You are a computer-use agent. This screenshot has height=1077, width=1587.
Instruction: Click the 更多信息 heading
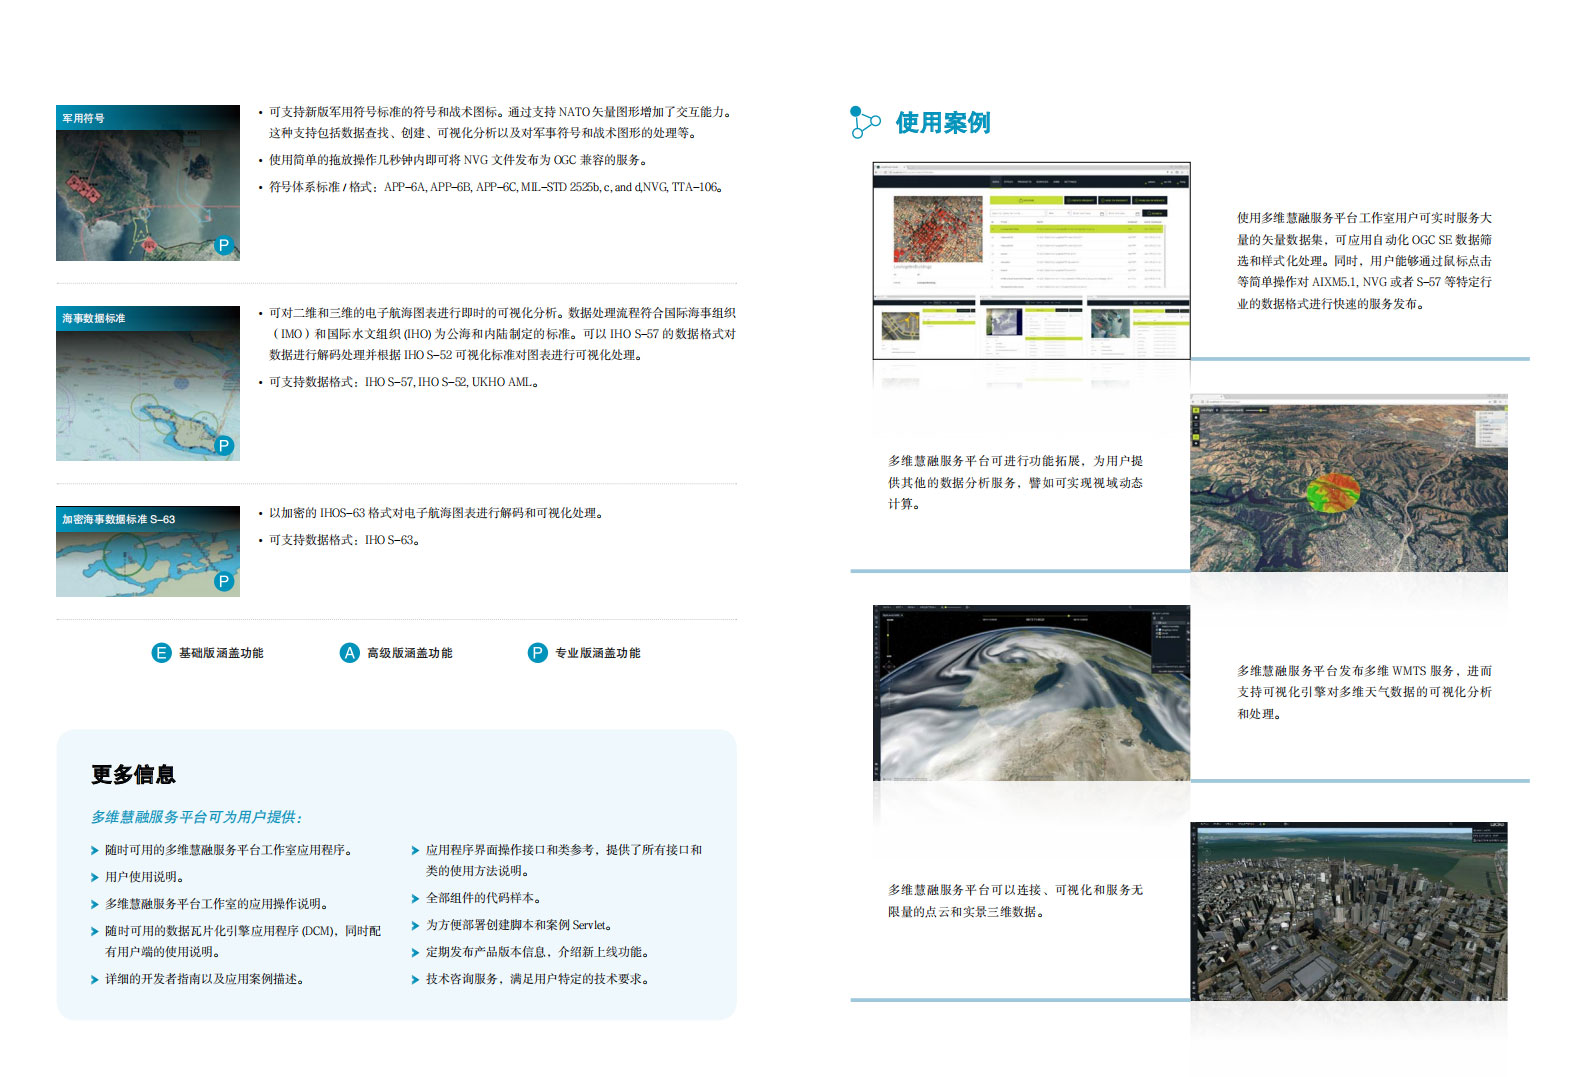133,775
